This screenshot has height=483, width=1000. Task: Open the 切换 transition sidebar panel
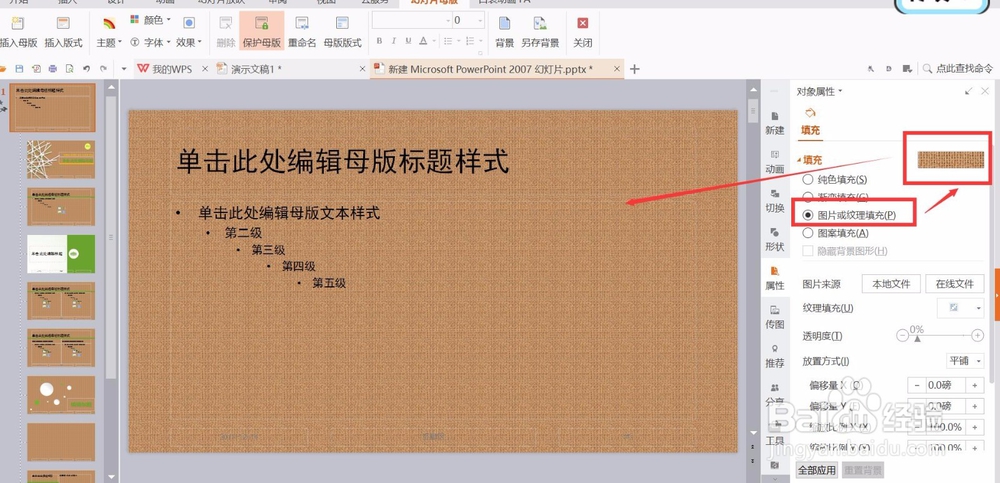[x=775, y=202]
